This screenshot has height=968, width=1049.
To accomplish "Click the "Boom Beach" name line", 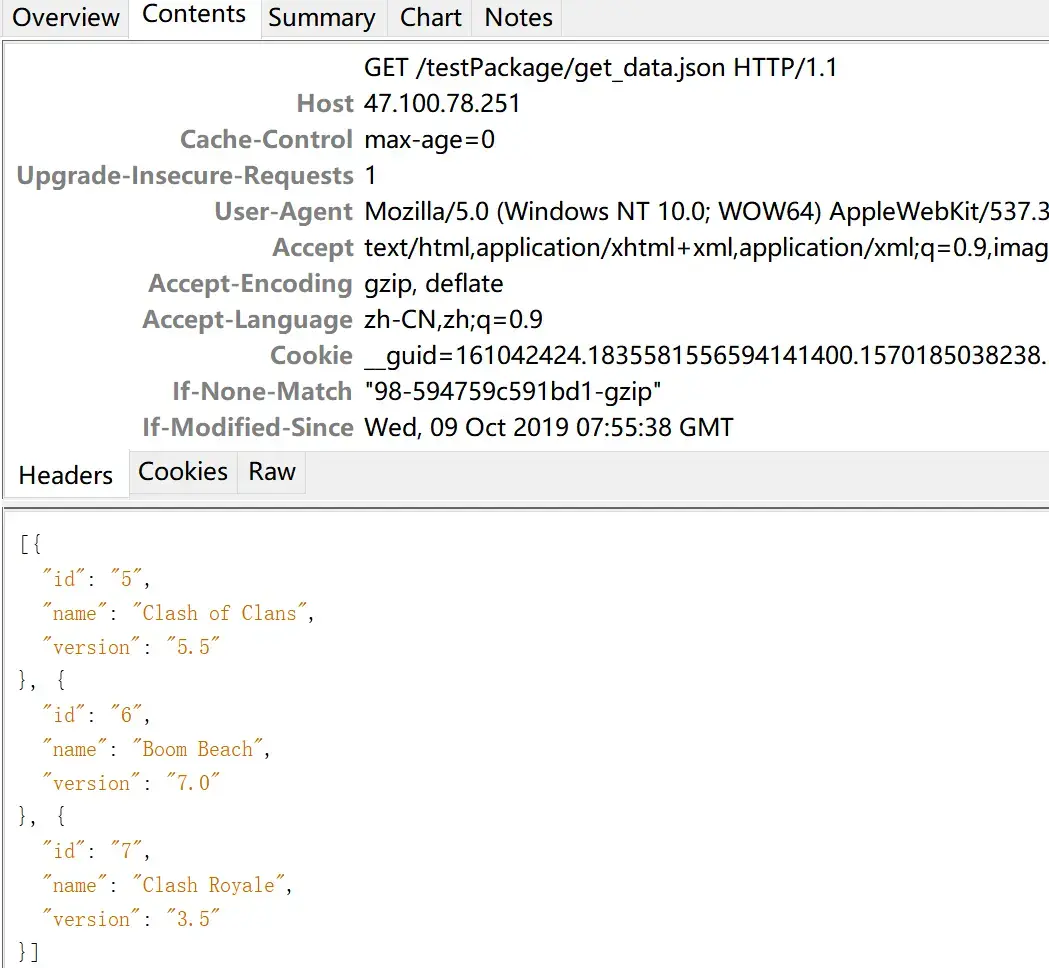I will [x=155, y=749].
